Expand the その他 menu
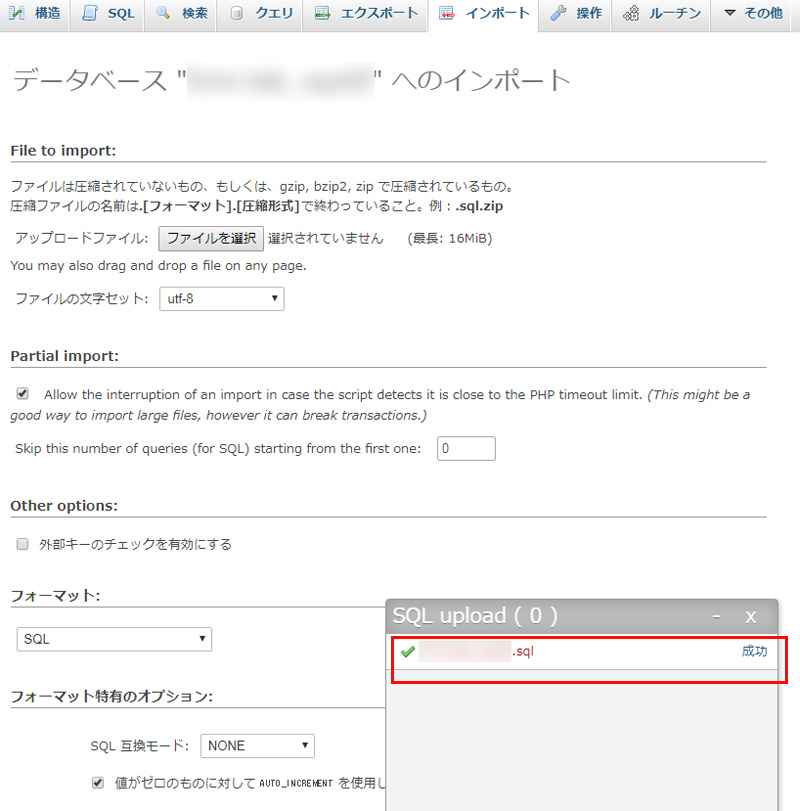 (x=750, y=14)
